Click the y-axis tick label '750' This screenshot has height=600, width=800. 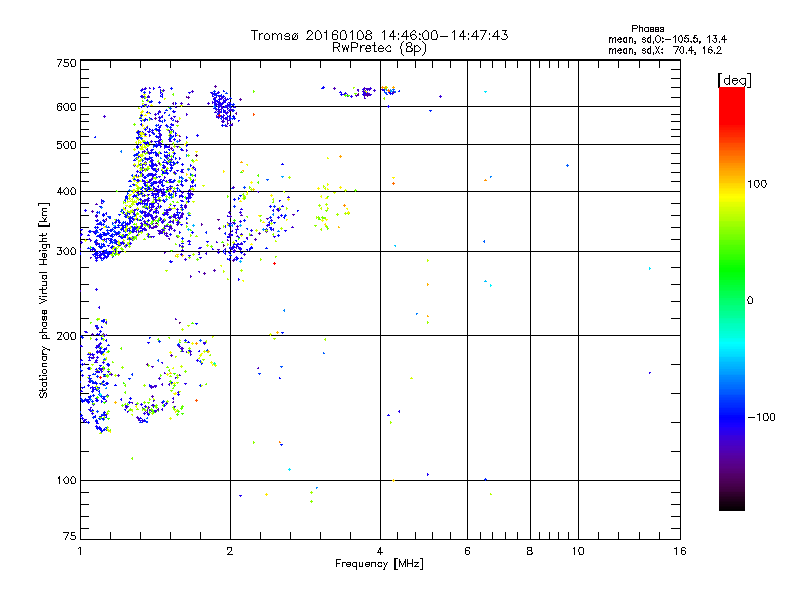pyautogui.click(x=66, y=63)
